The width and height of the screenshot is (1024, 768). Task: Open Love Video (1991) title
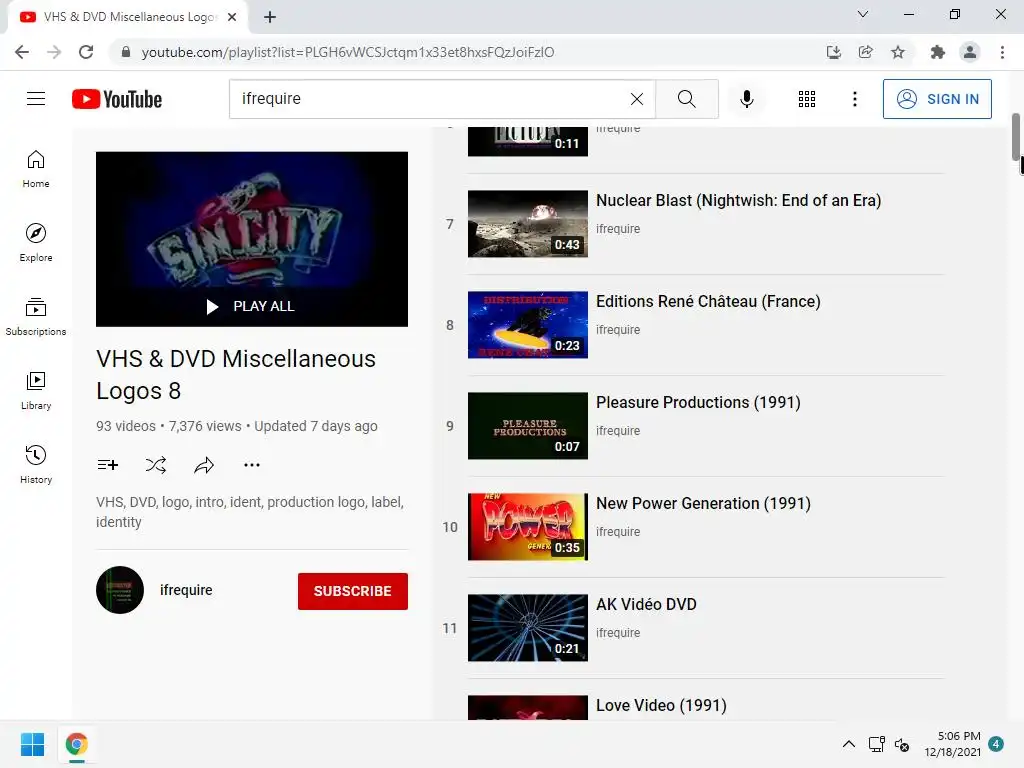tap(661, 706)
